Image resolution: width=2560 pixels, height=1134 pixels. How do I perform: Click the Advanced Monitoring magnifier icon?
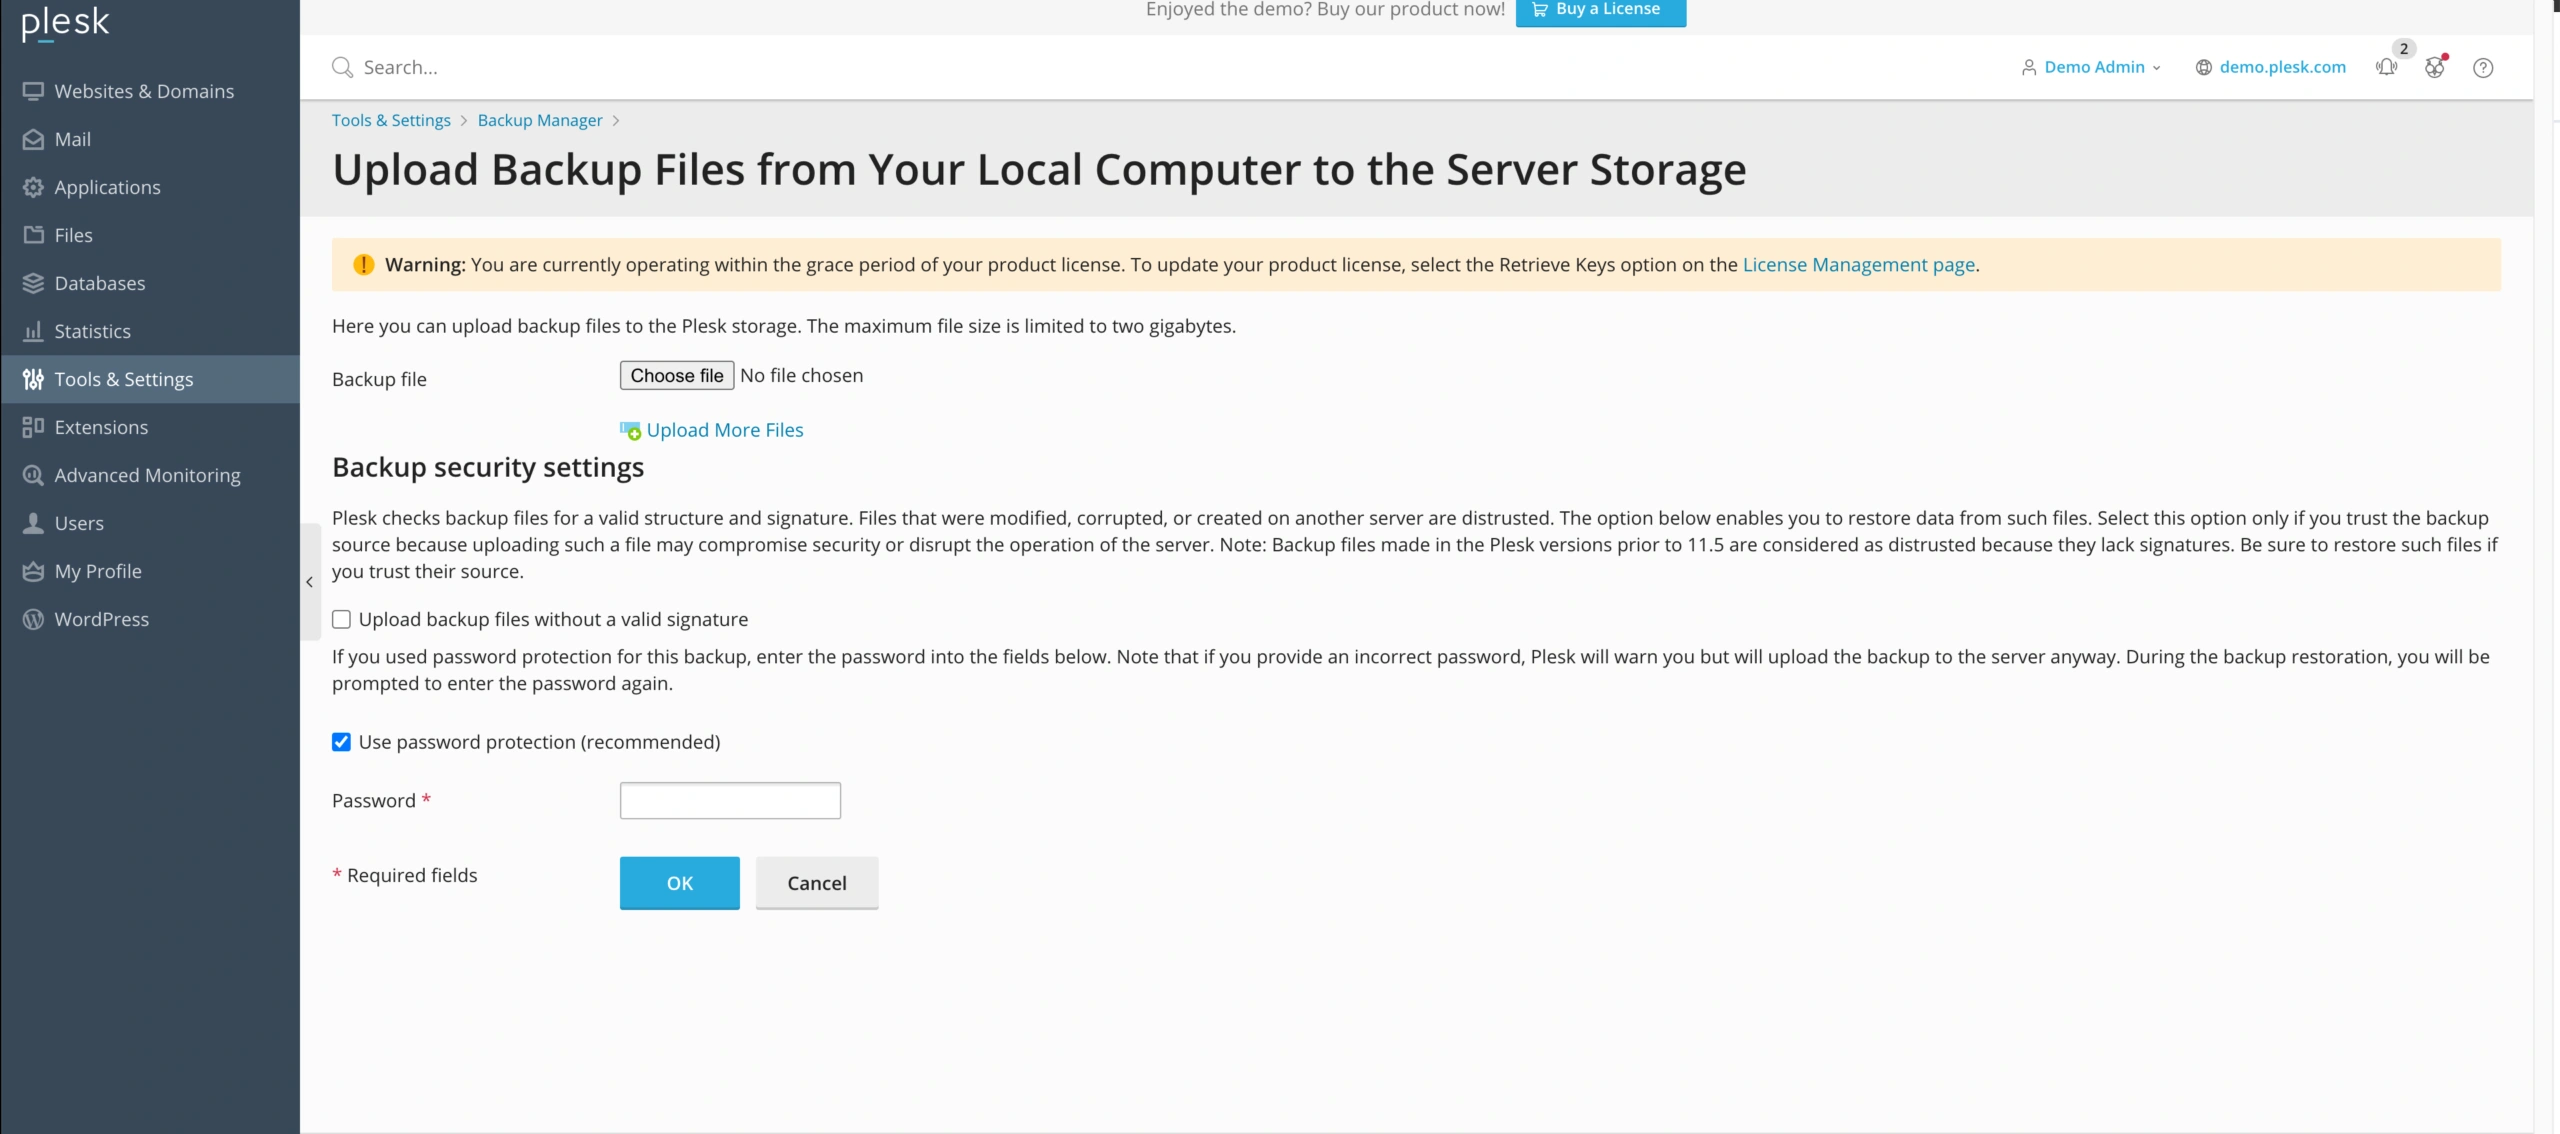coord(33,475)
